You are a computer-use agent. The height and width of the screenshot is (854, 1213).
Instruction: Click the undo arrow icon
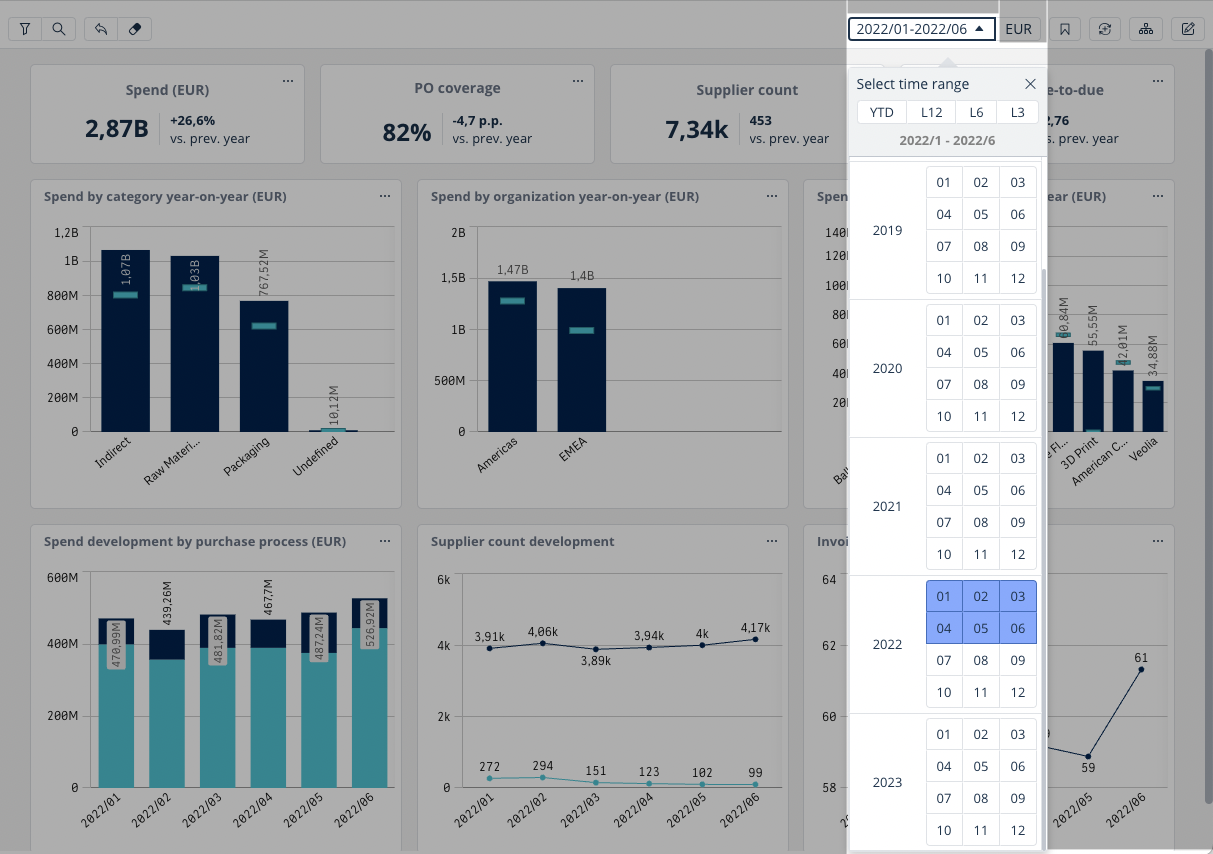(x=101, y=29)
